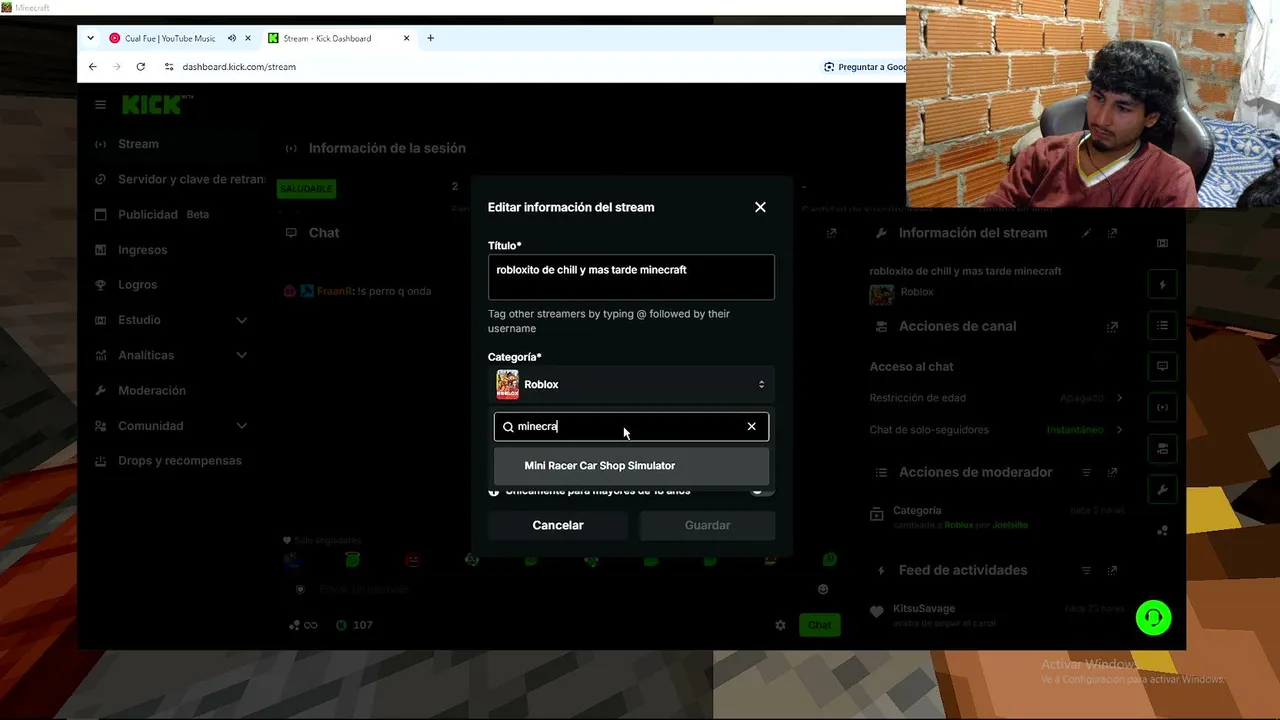Click the wrench icon in right toolbar
Viewport: 1280px width, 720px height.
pos(1162,489)
